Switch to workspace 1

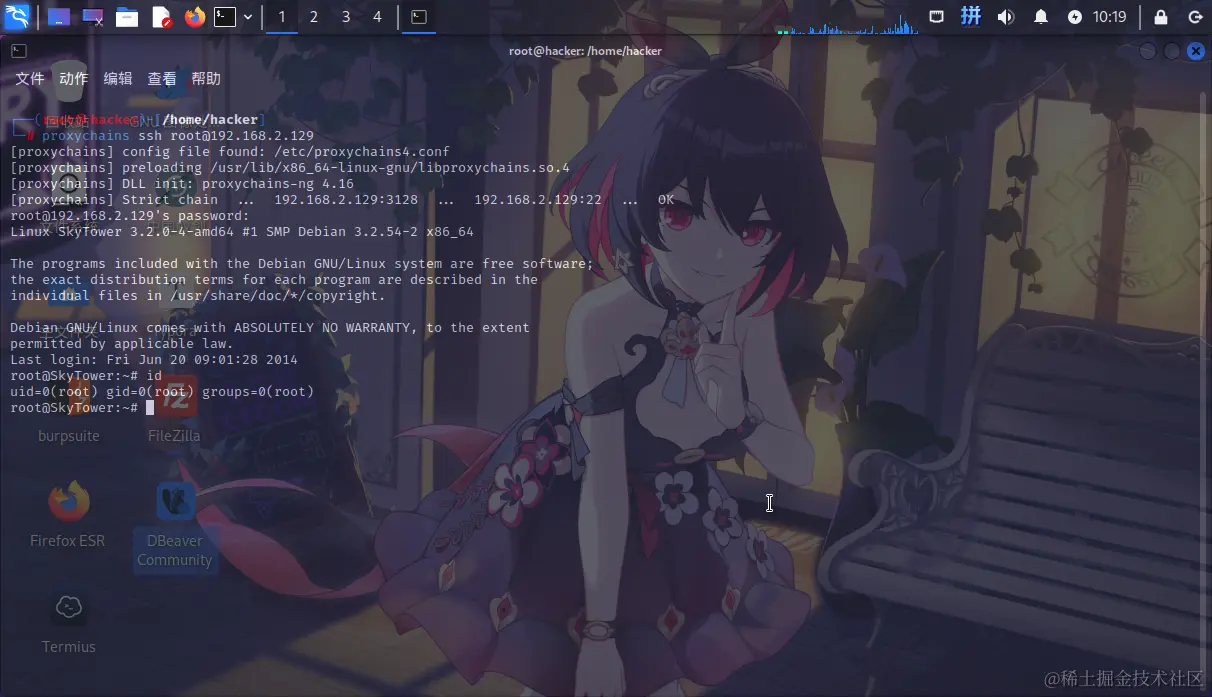[x=282, y=17]
